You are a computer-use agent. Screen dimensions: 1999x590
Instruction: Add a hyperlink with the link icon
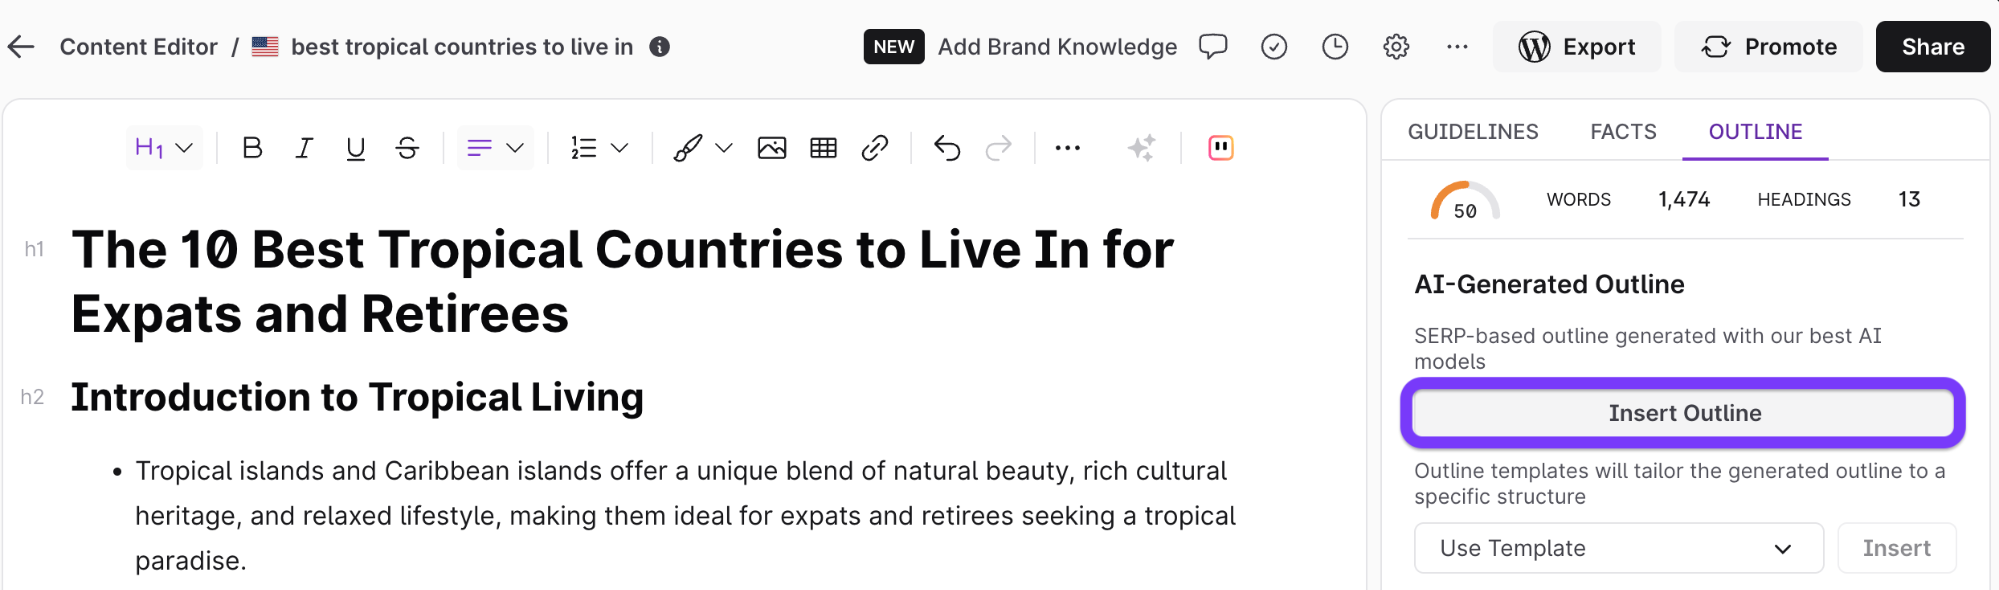tap(875, 148)
